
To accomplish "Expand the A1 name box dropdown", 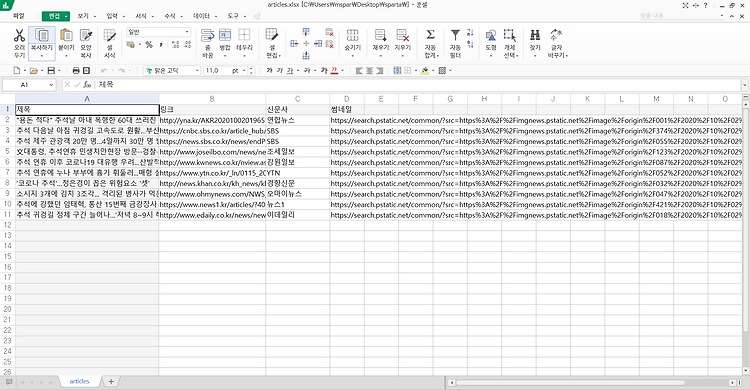I will (x=51, y=85).
